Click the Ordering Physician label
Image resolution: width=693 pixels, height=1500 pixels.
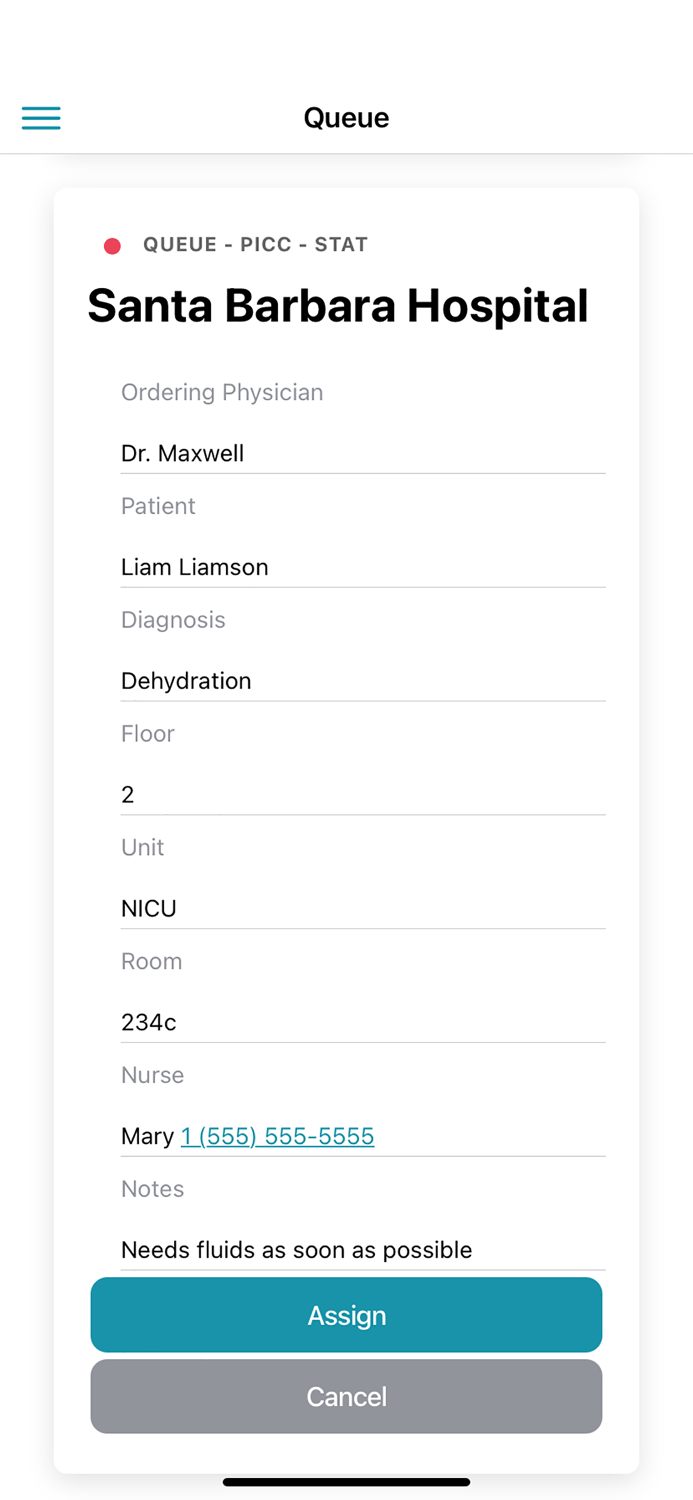(x=222, y=392)
